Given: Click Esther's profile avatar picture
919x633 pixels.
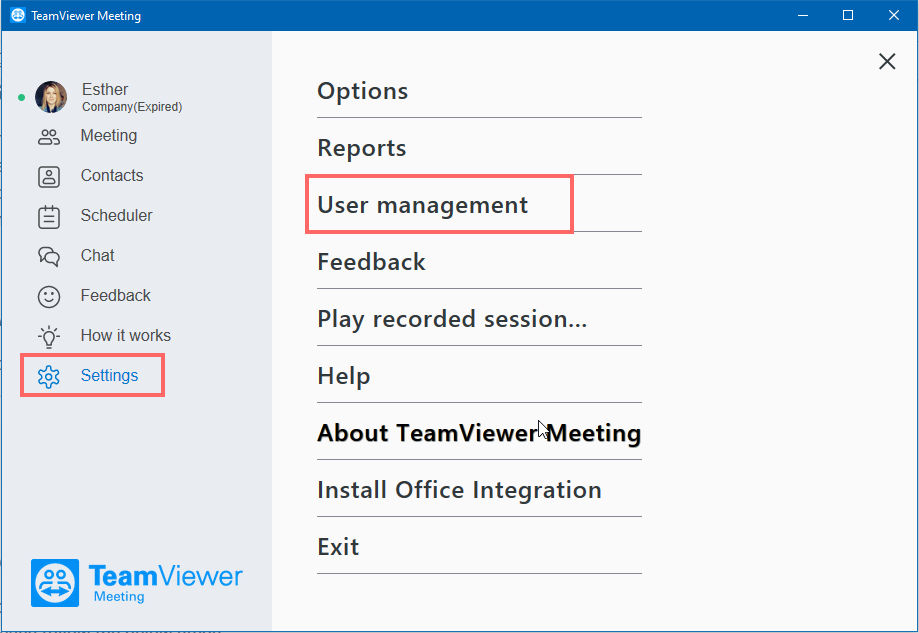Looking at the screenshot, I should click(51, 97).
